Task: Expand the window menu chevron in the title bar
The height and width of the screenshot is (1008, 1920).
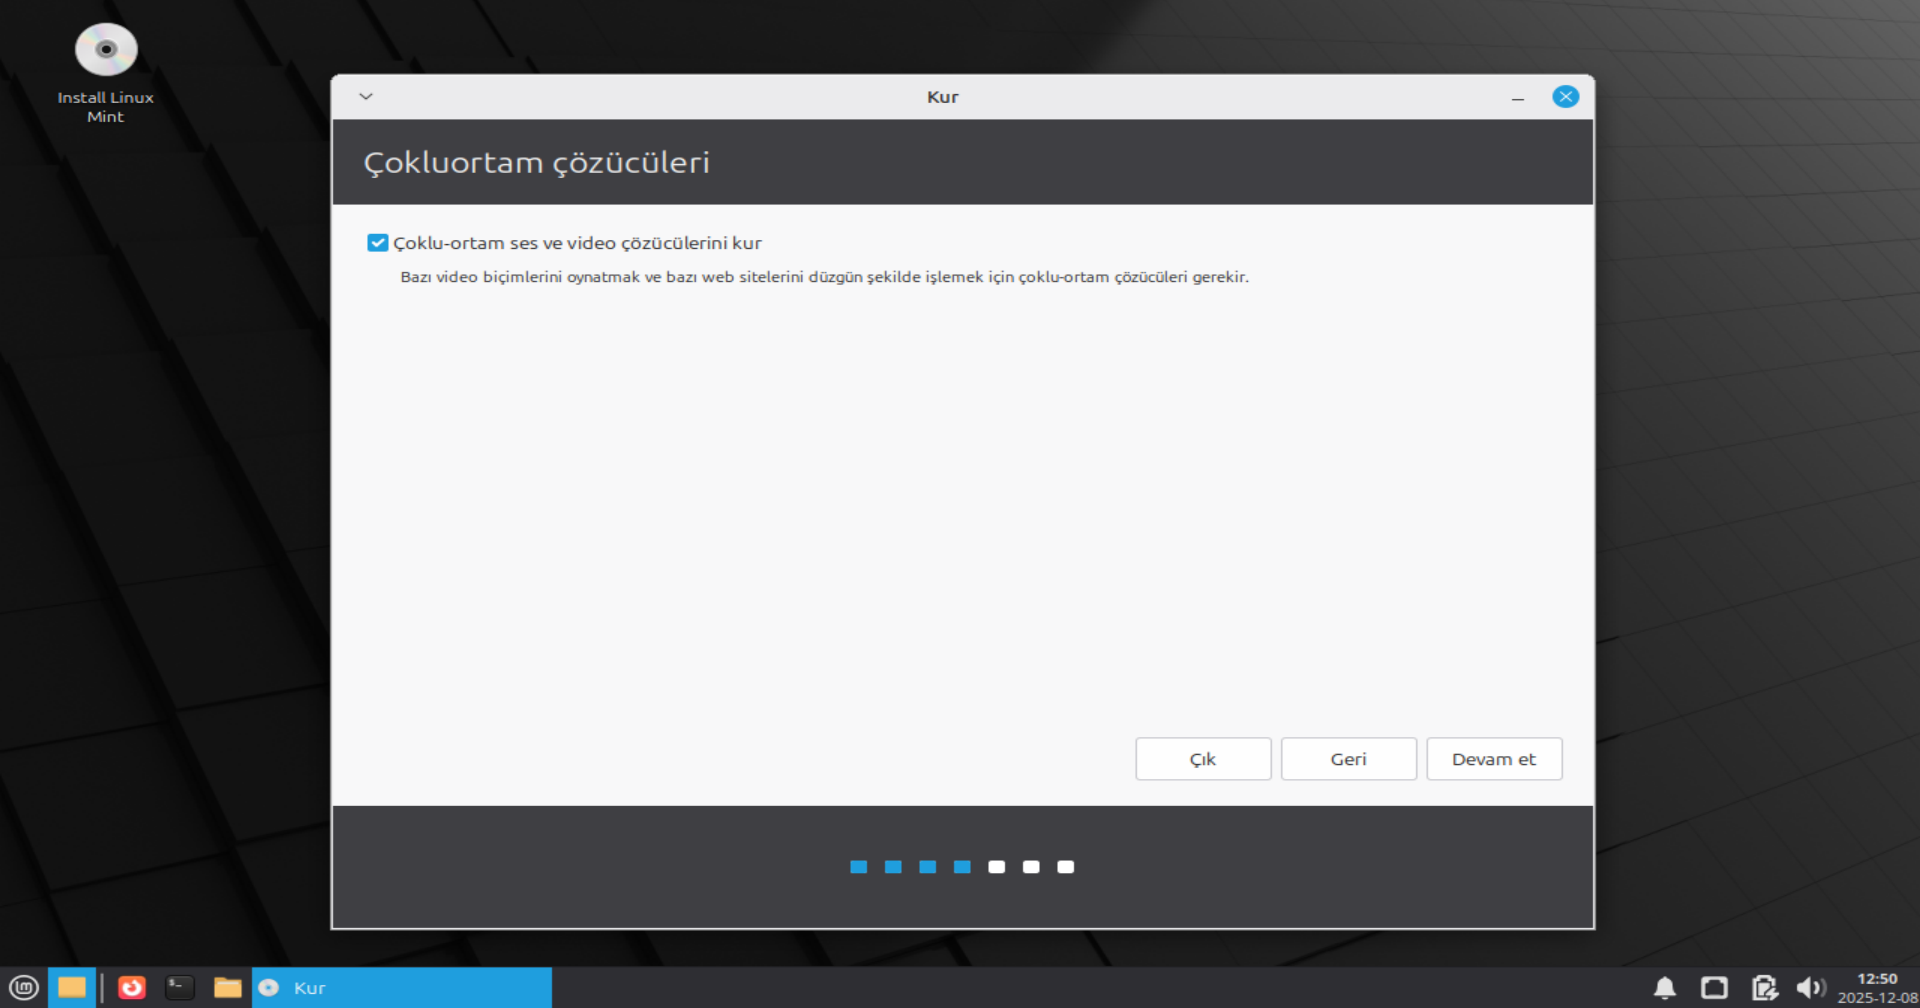Action: click(x=366, y=97)
